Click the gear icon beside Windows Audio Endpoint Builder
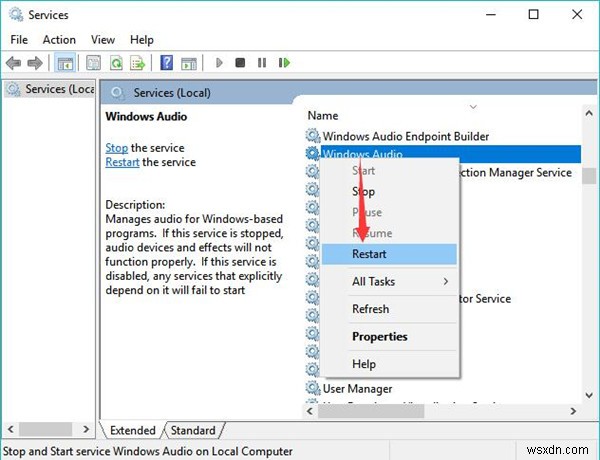Image resolution: width=600 pixels, height=460 pixels. pyautogui.click(x=313, y=135)
